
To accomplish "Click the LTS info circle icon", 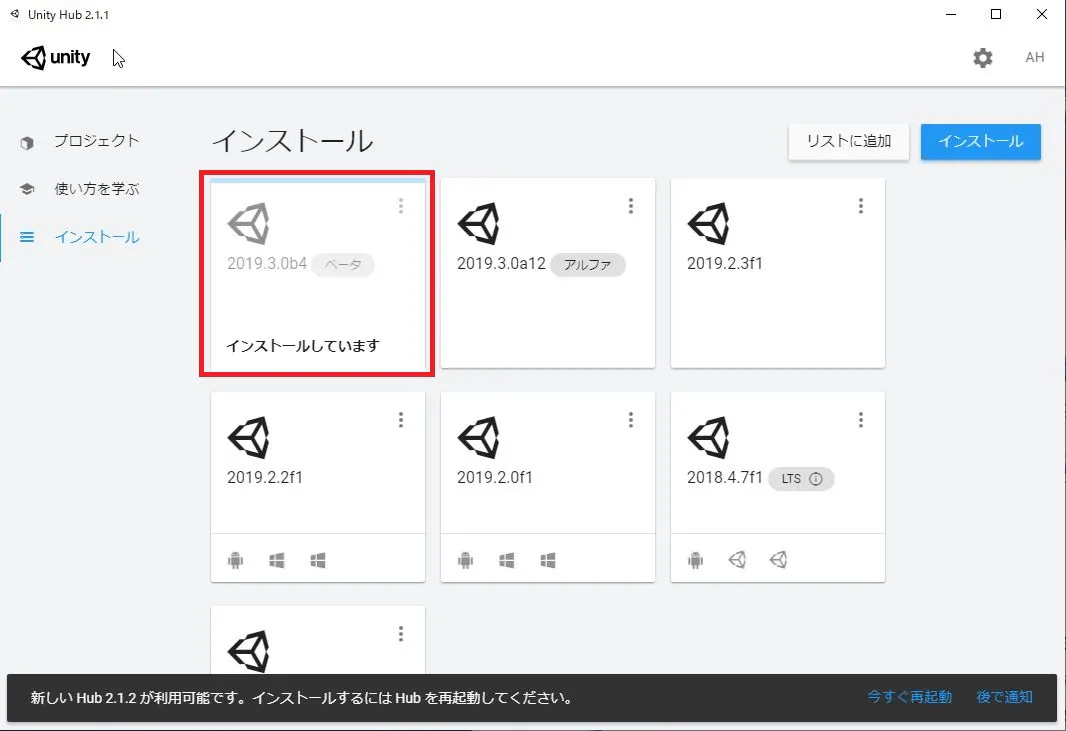I will point(816,479).
